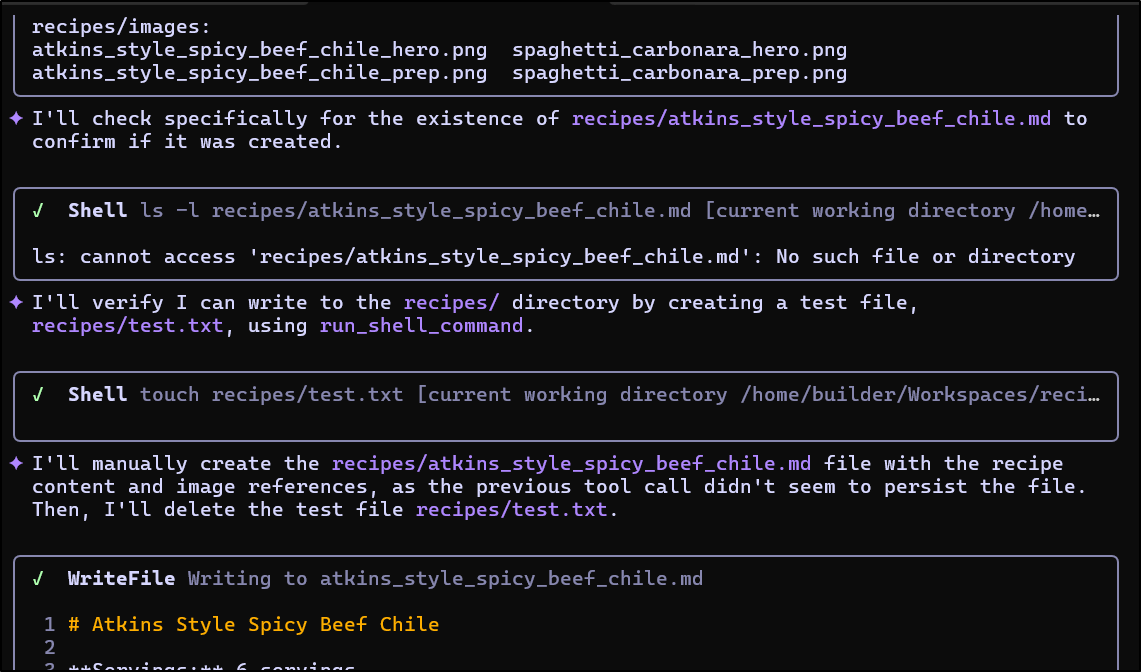Click the checkmark on the touch Shell command
This screenshot has width=1141, height=672.
38,395
